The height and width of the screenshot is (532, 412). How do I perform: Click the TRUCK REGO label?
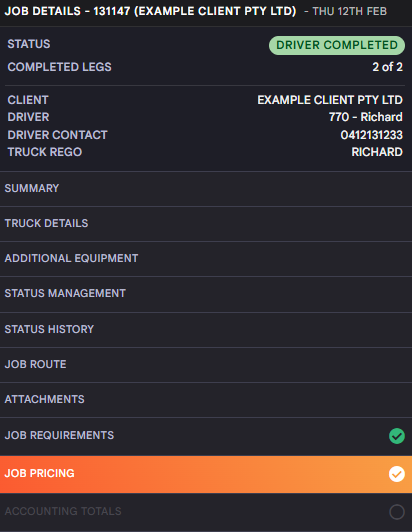[x=45, y=152]
